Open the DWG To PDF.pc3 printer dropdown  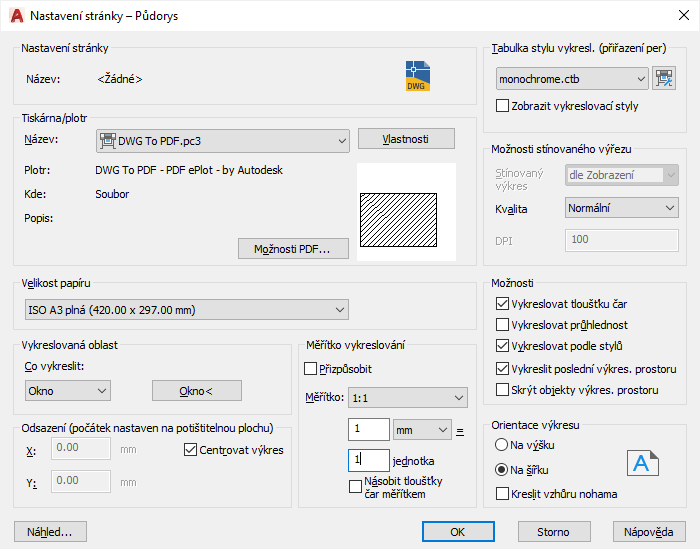pyautogui.click(x=223, y=141)
